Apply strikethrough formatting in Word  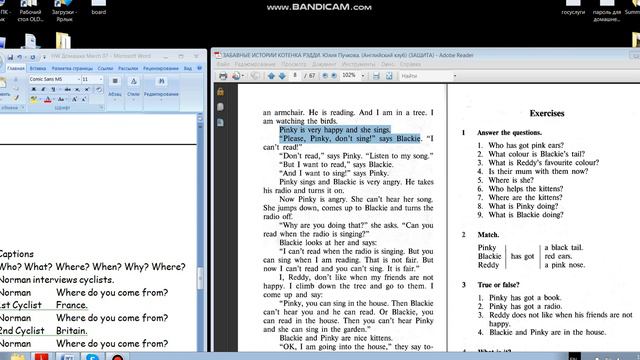pos(67,89)
